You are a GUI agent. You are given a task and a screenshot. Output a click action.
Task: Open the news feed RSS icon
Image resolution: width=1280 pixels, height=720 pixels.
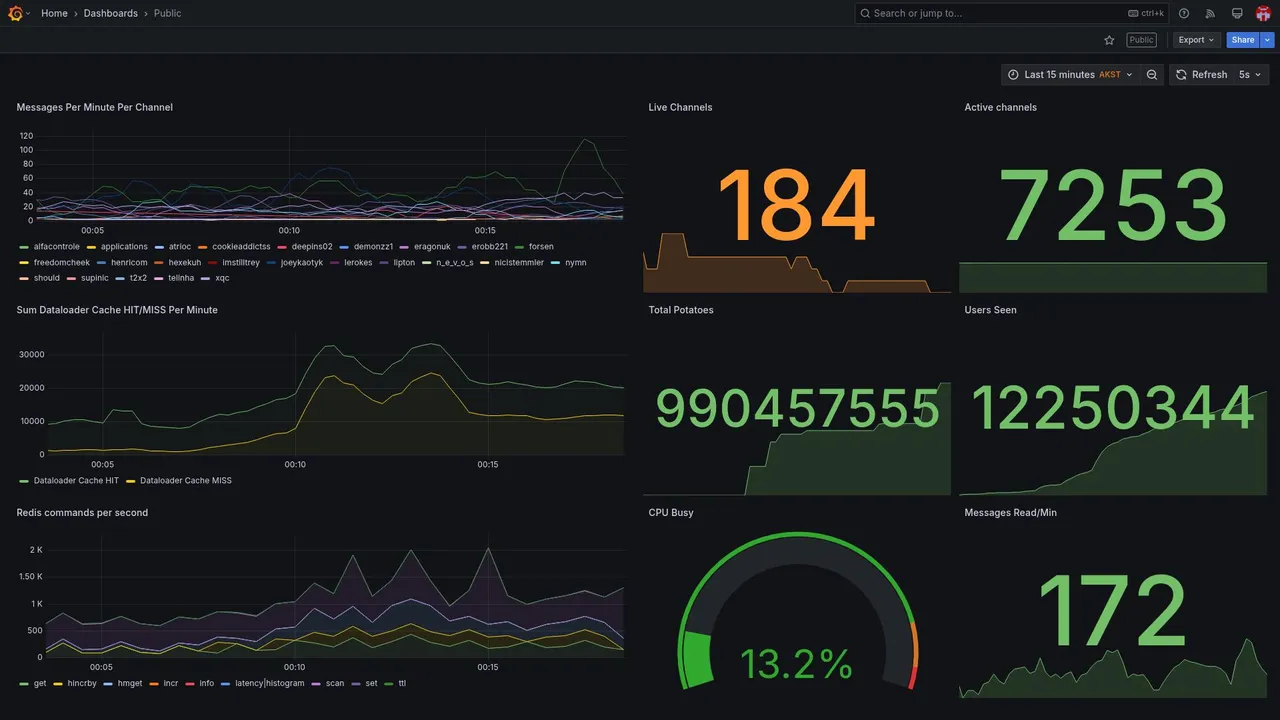[1210, 13]
